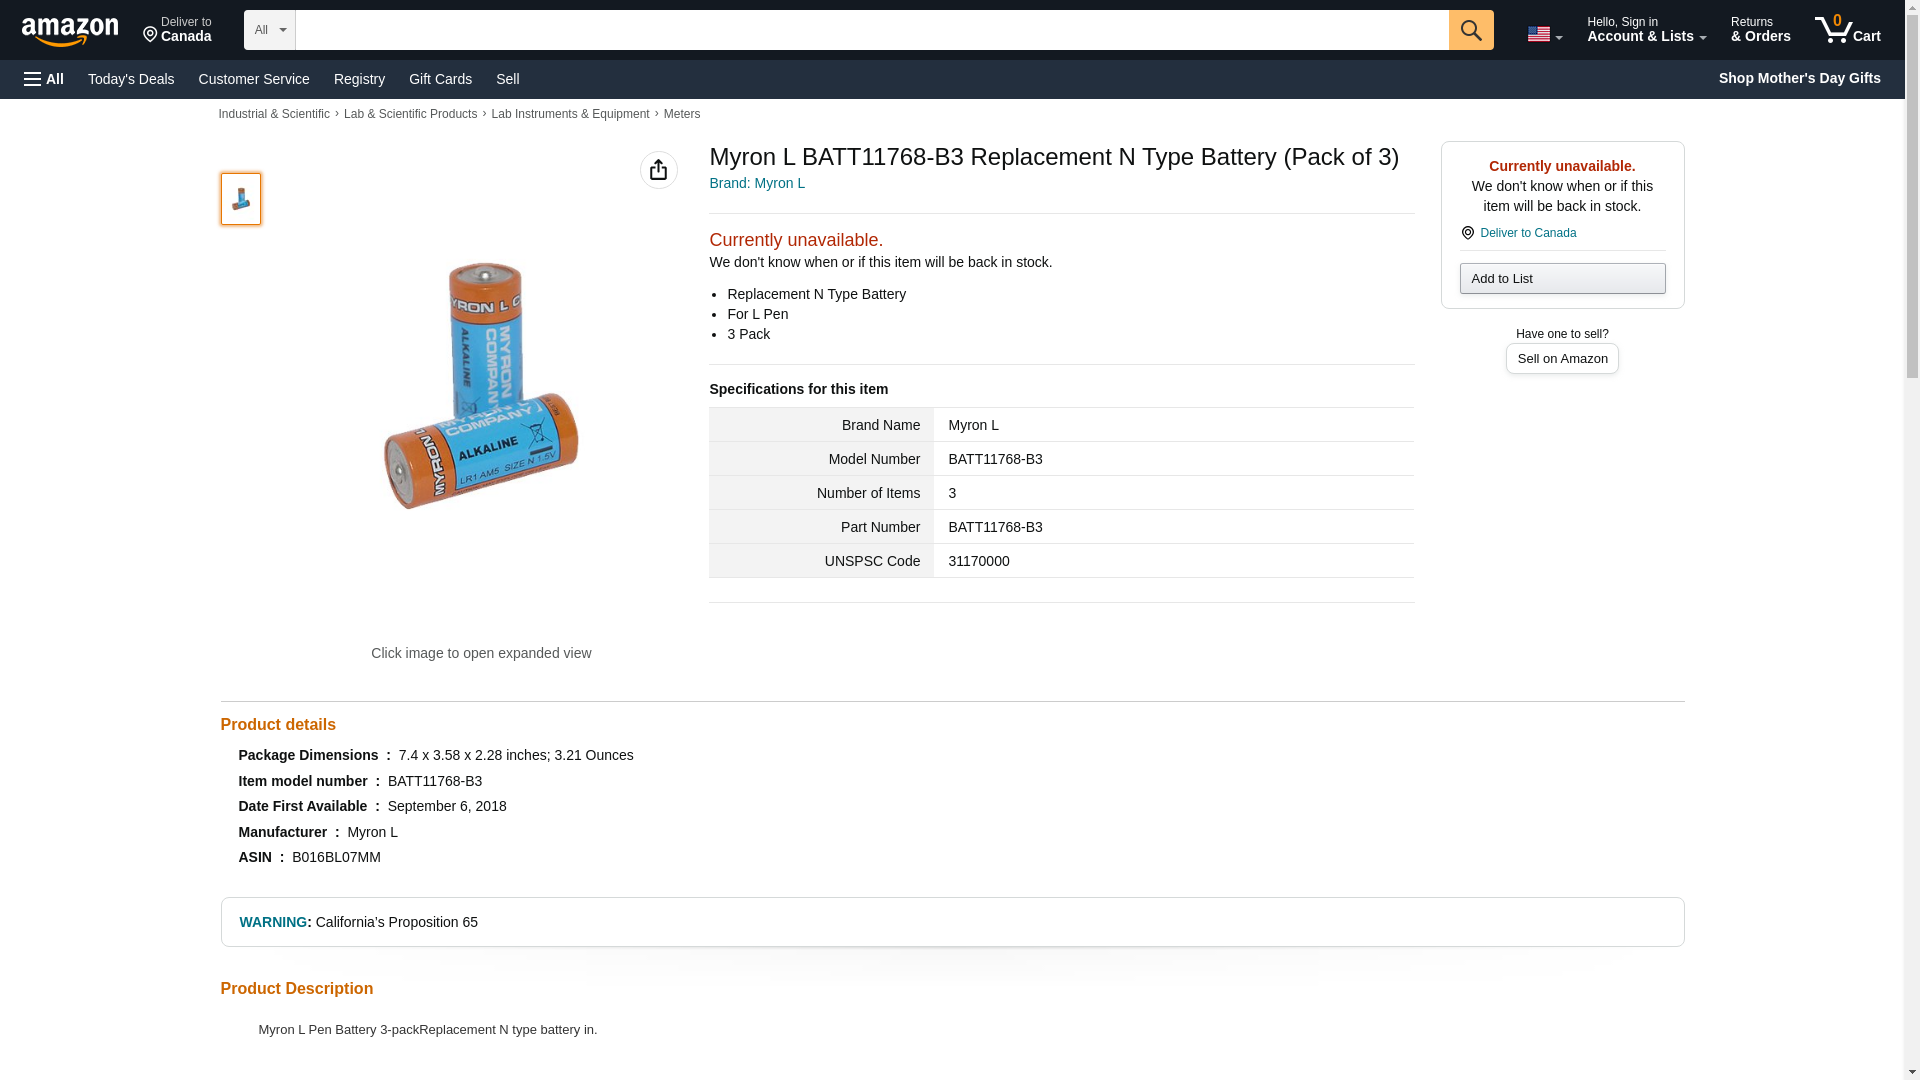The width and height of the screenshot is (1920, 1080).
Task: Click the Meters breadcrumb link
Action: point(681,114)
